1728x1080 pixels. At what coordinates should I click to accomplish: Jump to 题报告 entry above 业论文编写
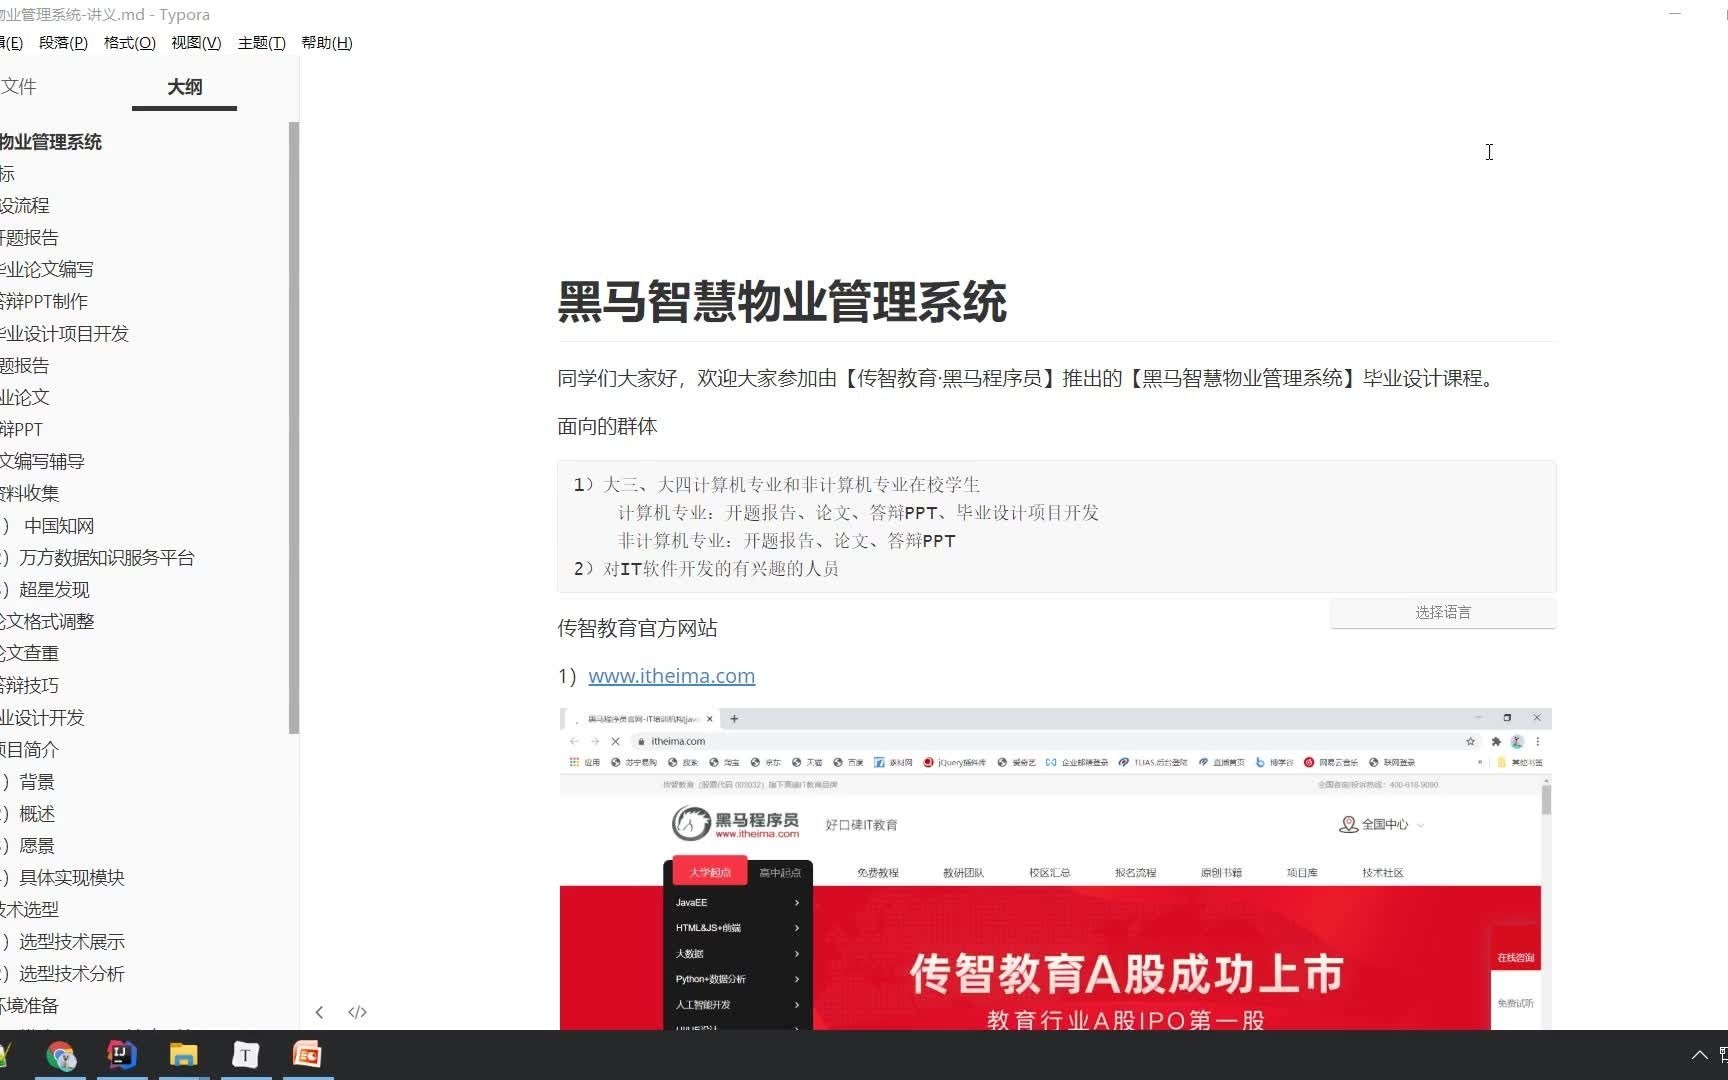[29, 238]
